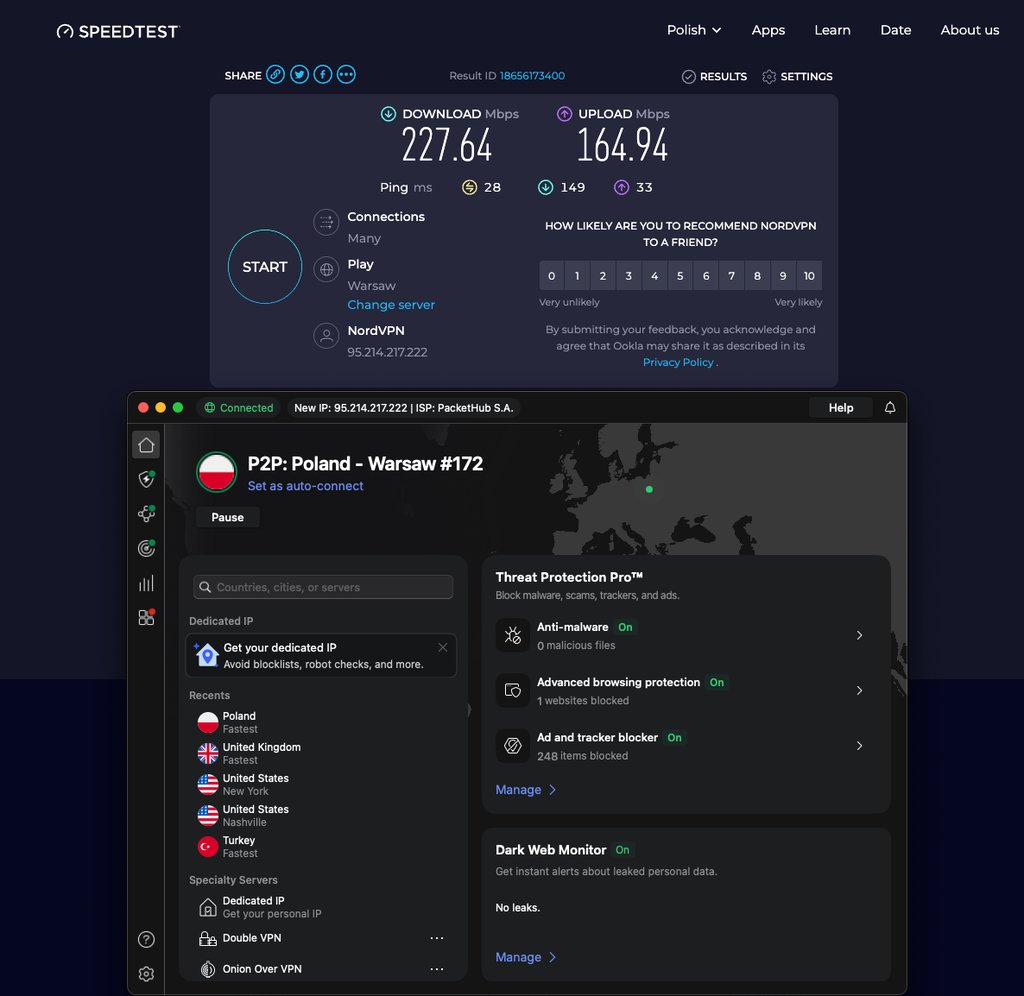Click the Connected status badge
Screen dimensions: 1024x996
pyautogui.click(x=238, y=408)
